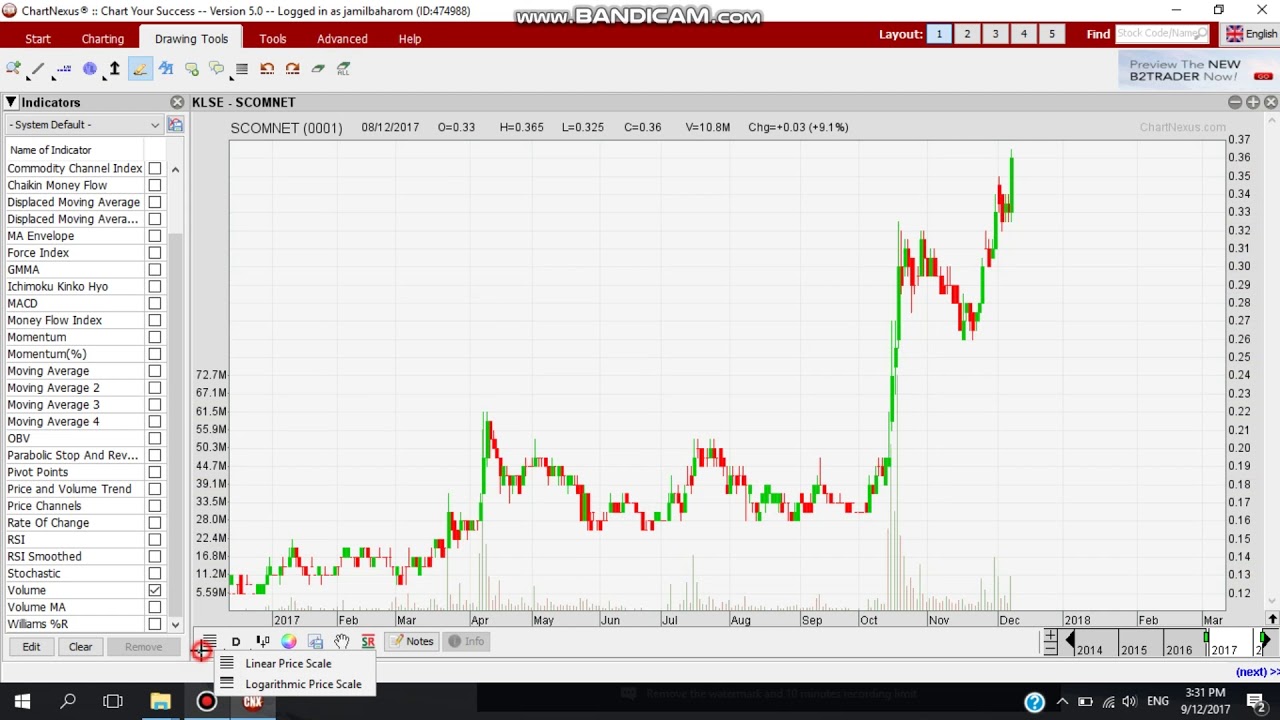Screen dimensions: 1280x720
Task: Erase all drawings with ALL eraser
Action: (x=343, y=69)
